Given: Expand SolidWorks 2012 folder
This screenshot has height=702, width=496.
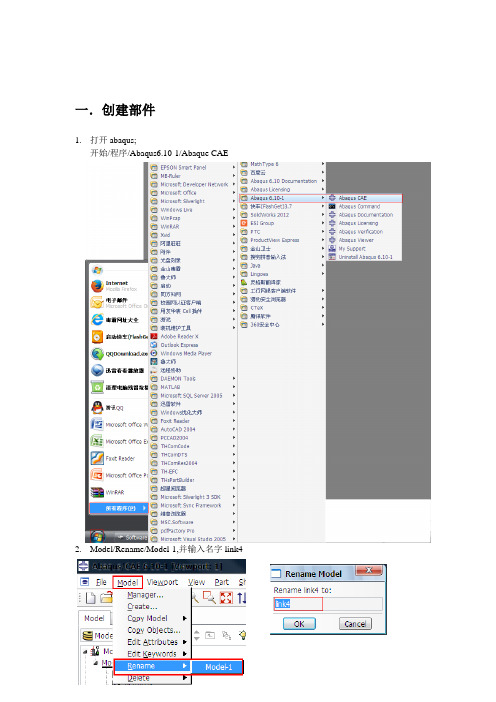Looking at the screenshot, I should point(282,215).
